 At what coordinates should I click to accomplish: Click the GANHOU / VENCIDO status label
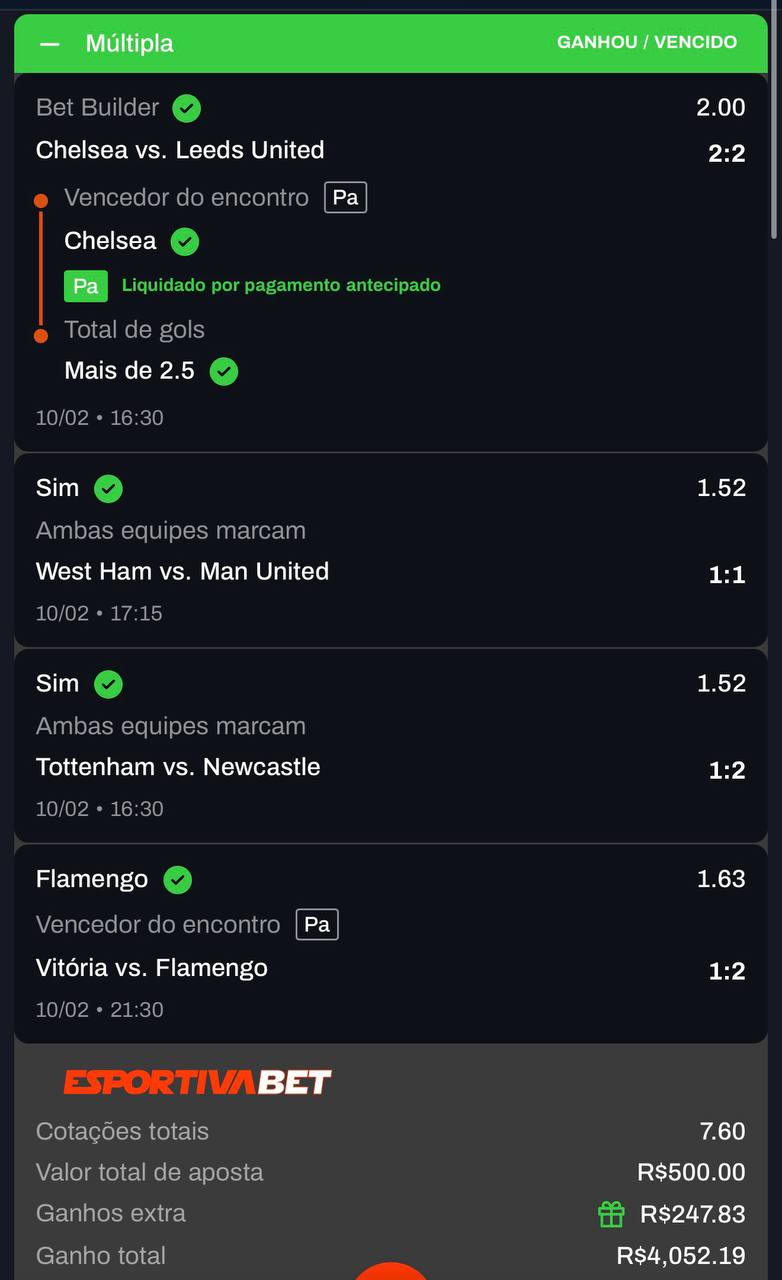647,43
